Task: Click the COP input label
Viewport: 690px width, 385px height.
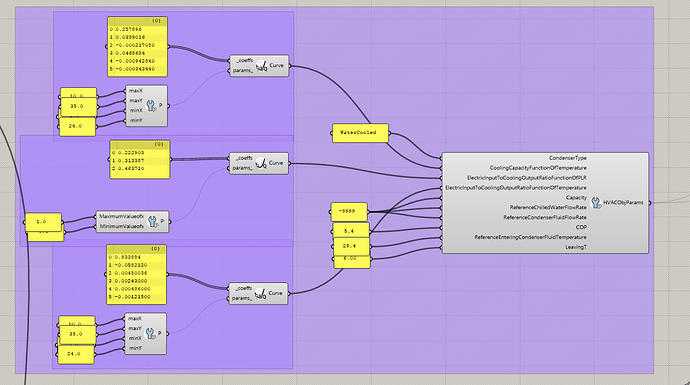Action: point(581,227)
